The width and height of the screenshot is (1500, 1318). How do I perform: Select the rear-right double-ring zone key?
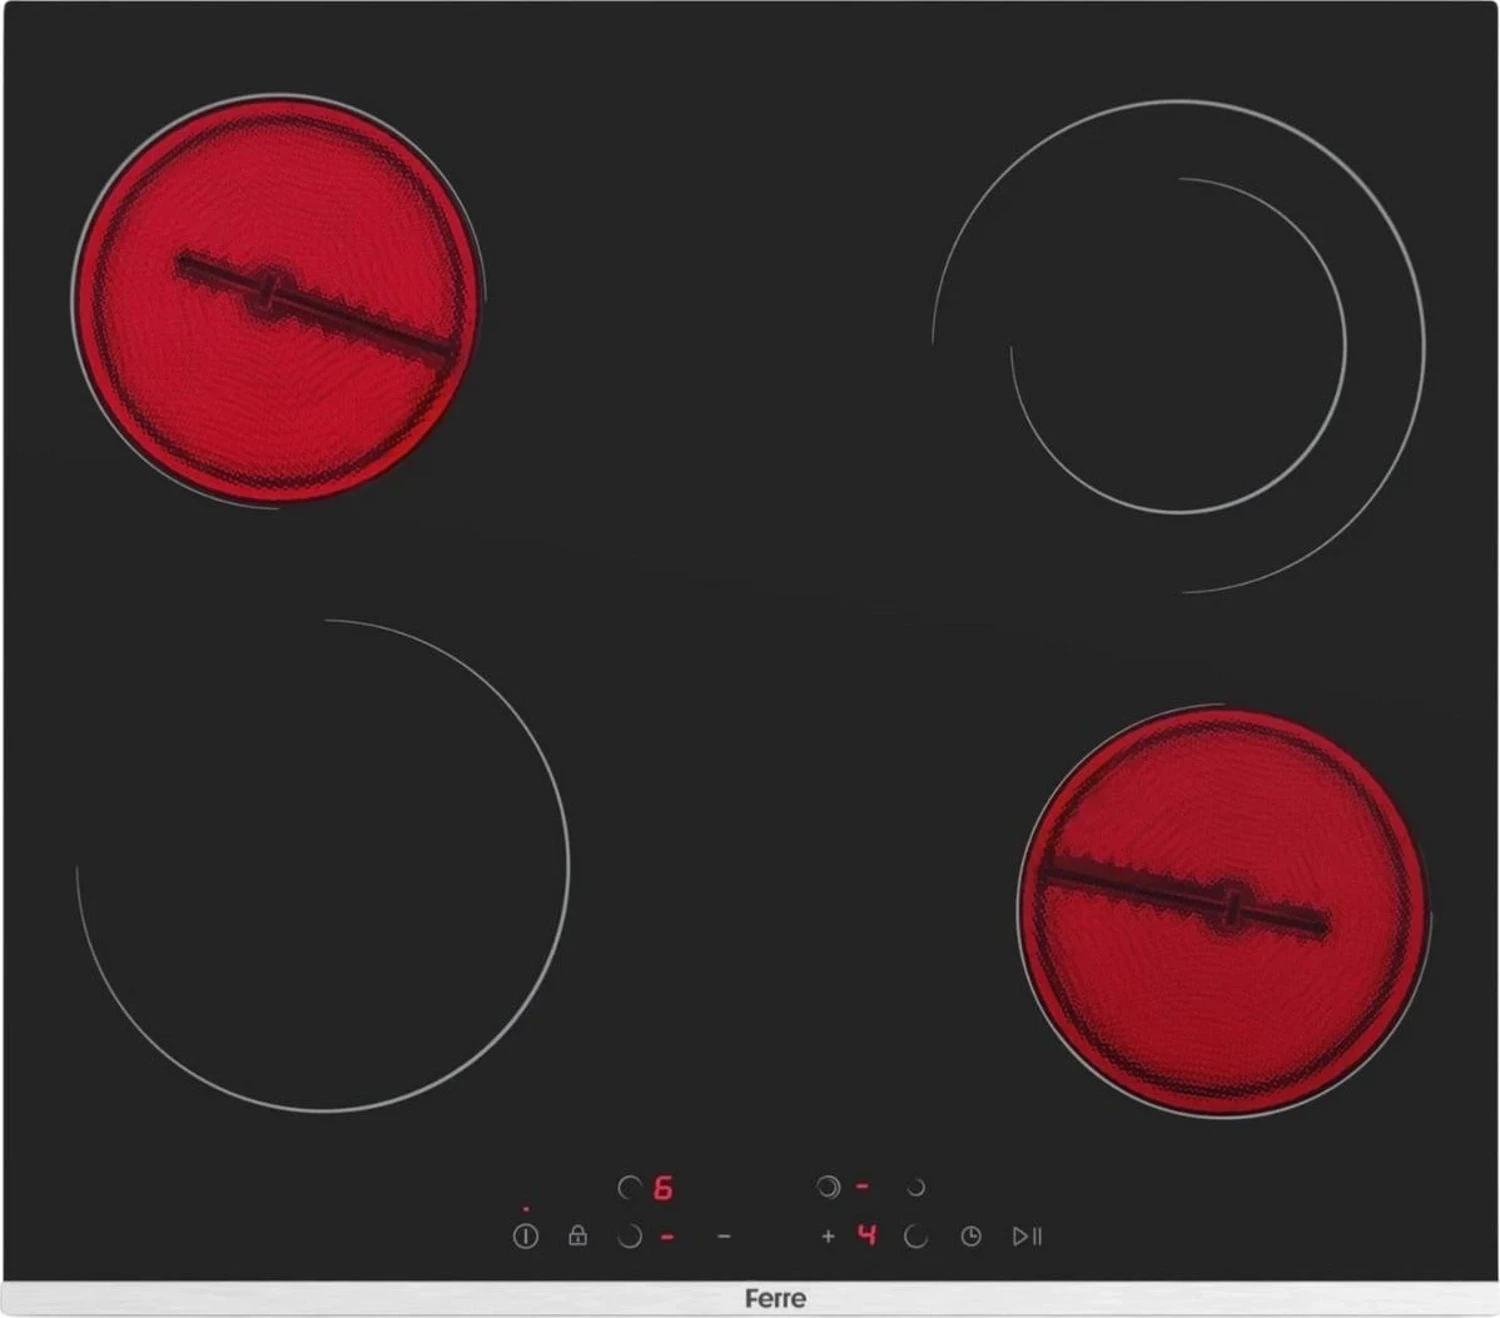point(827,1187)
